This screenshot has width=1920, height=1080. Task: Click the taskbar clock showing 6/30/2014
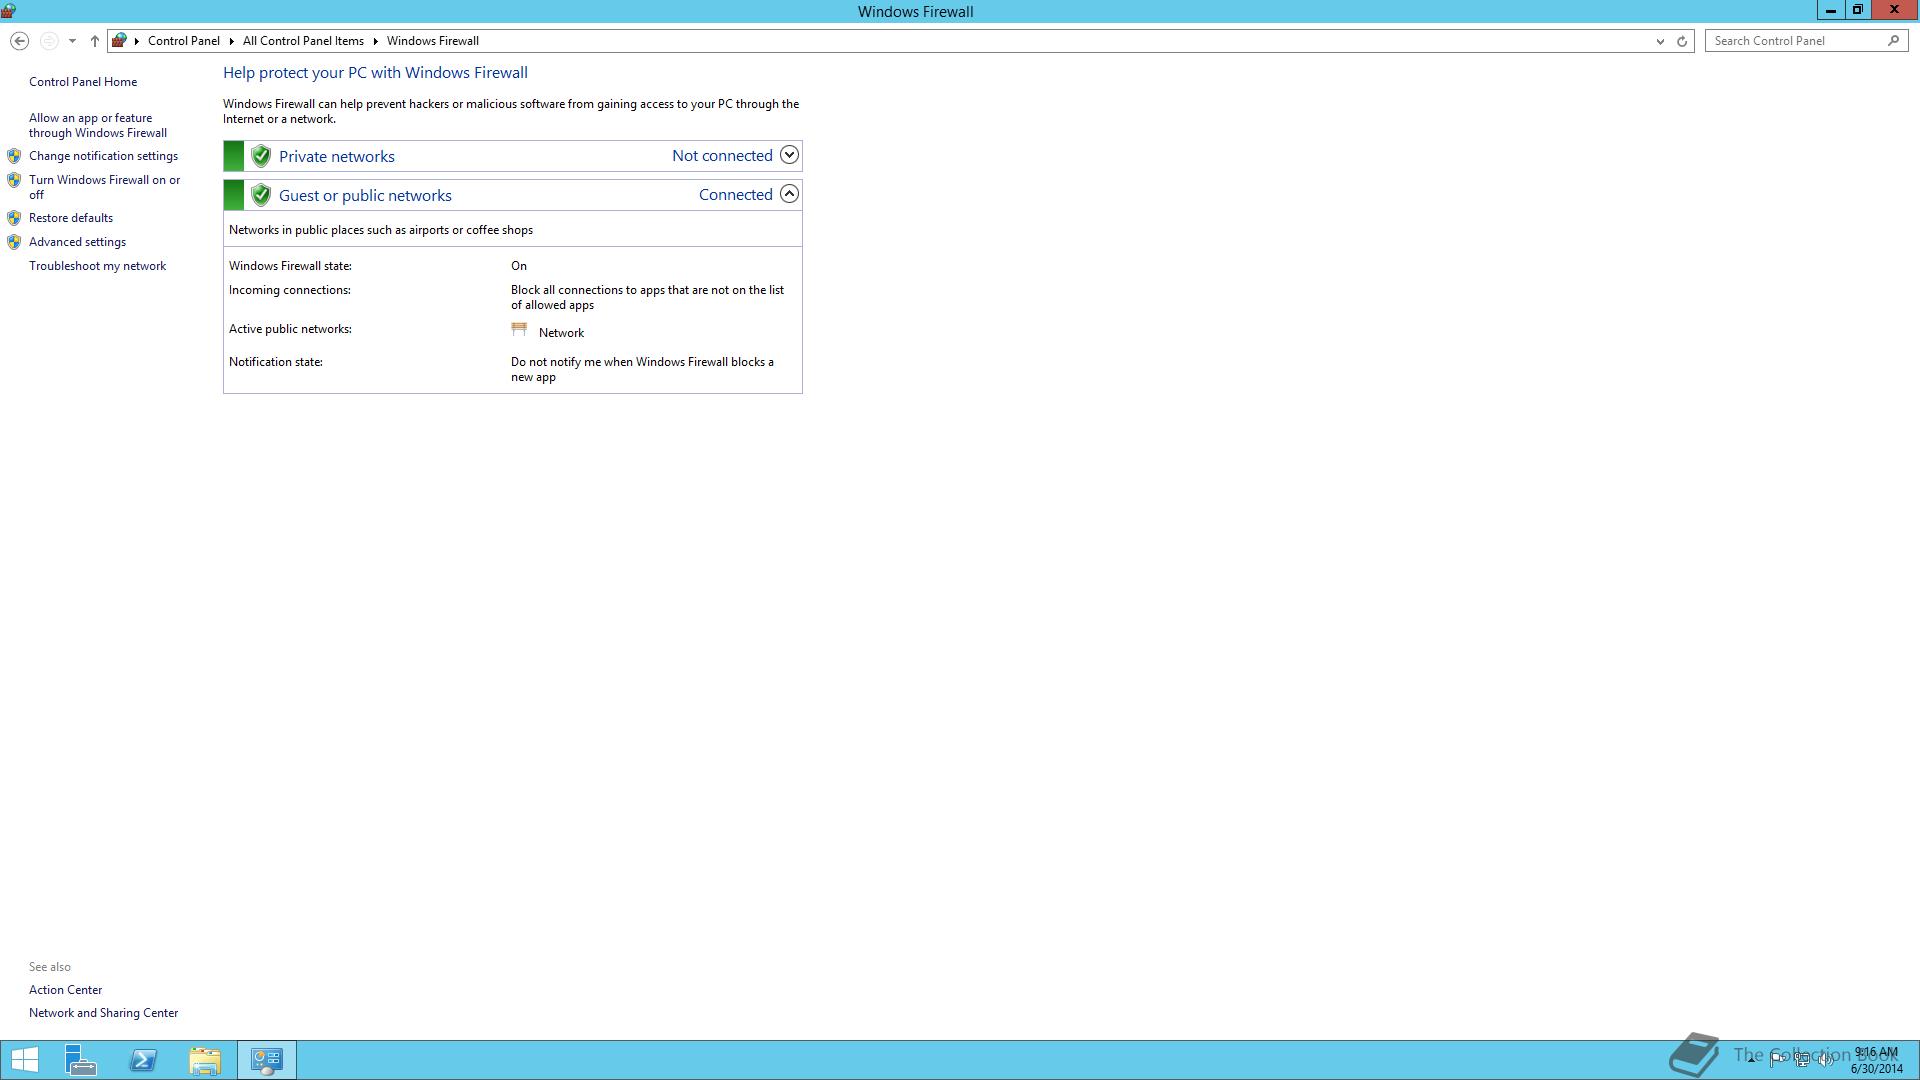(1876, 1060)
